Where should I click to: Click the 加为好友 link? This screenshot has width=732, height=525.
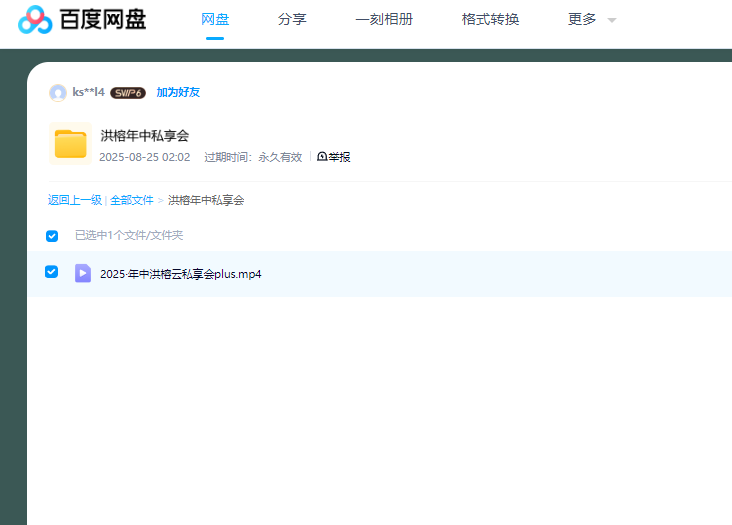(178, 92)
